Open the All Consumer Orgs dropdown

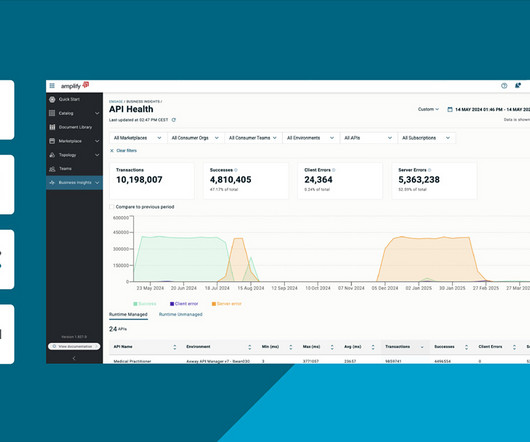tap(195, 138)
